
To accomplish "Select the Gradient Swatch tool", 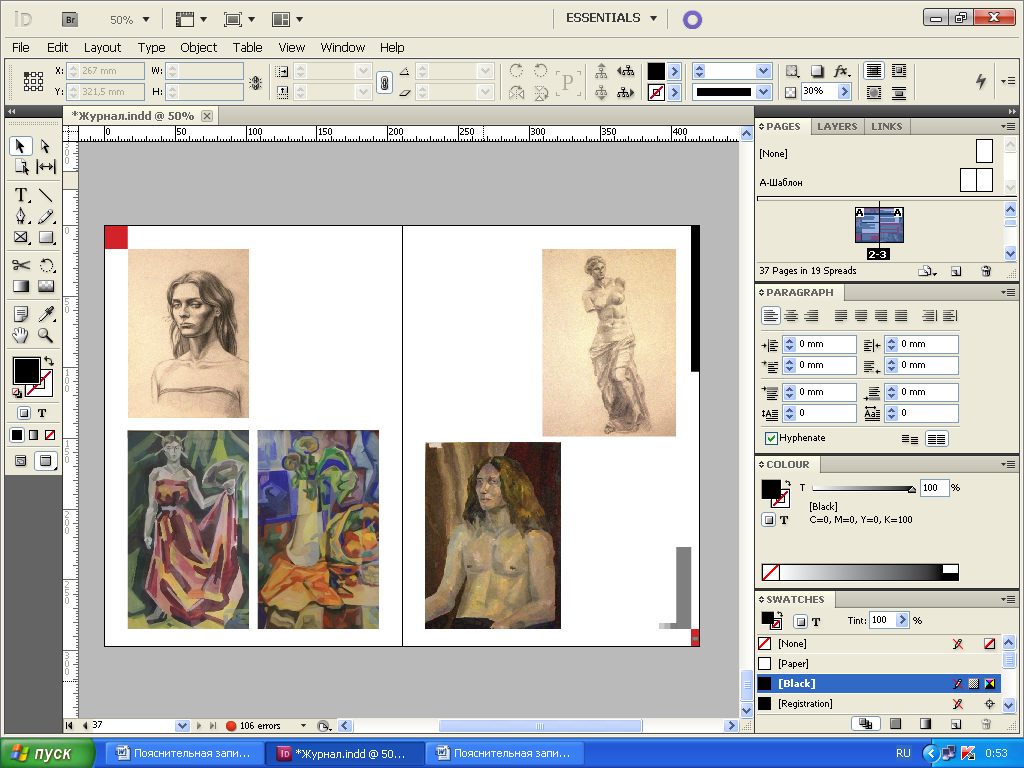I will 22,286.
